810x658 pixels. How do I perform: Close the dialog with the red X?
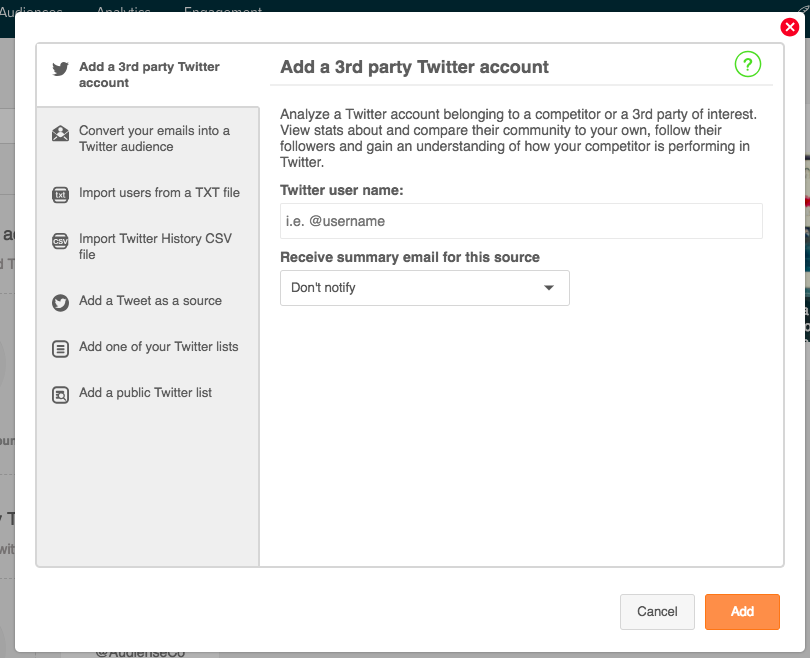[790, 27]
